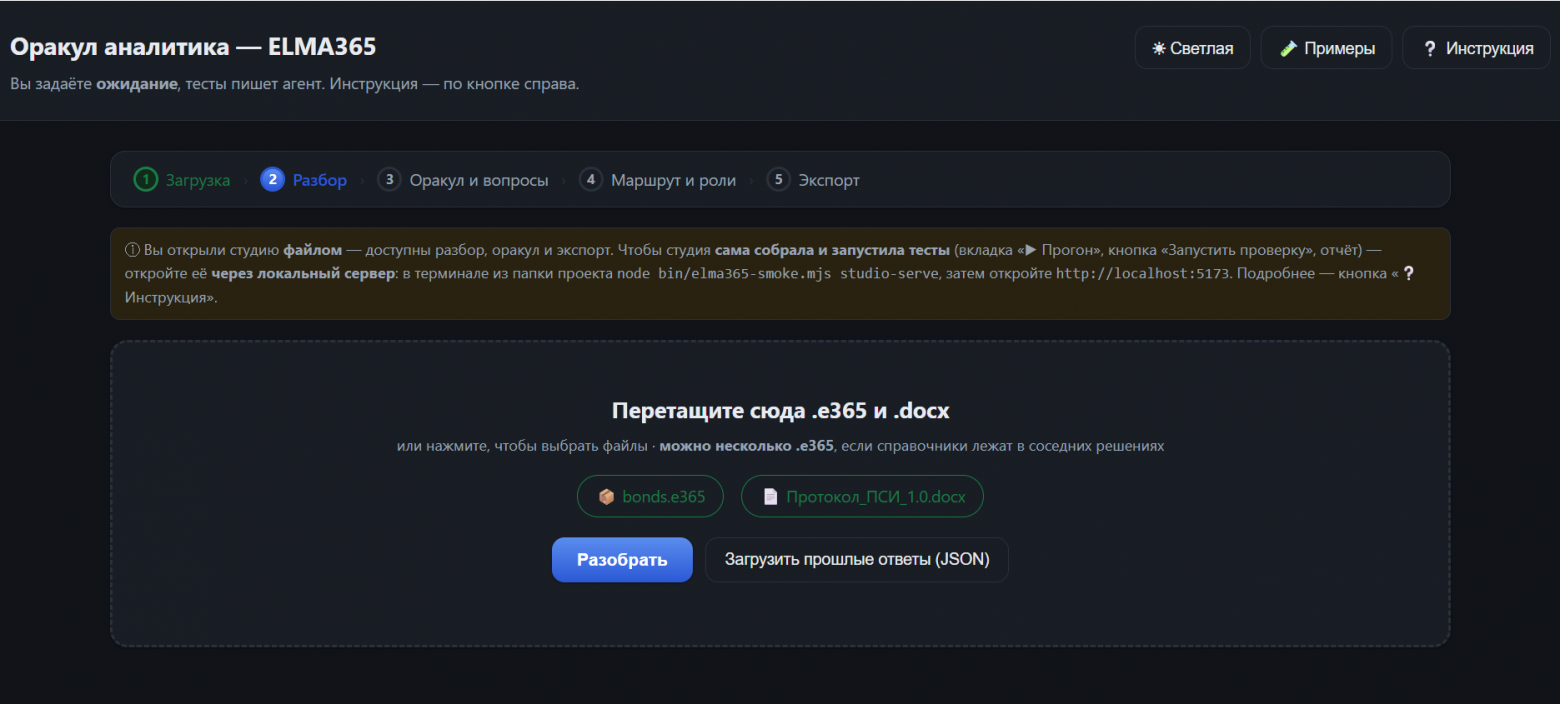
Task: Select the bonds.e365 file chip
Action: [650, 496]
